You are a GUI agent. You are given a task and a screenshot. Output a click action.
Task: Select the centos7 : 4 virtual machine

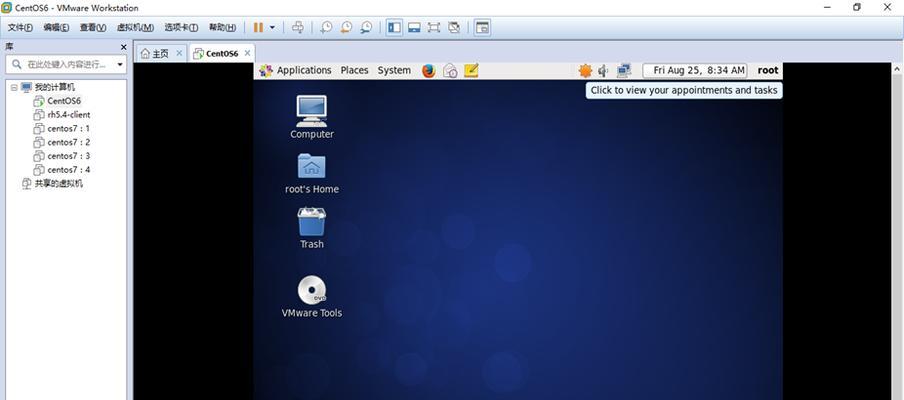69,170
